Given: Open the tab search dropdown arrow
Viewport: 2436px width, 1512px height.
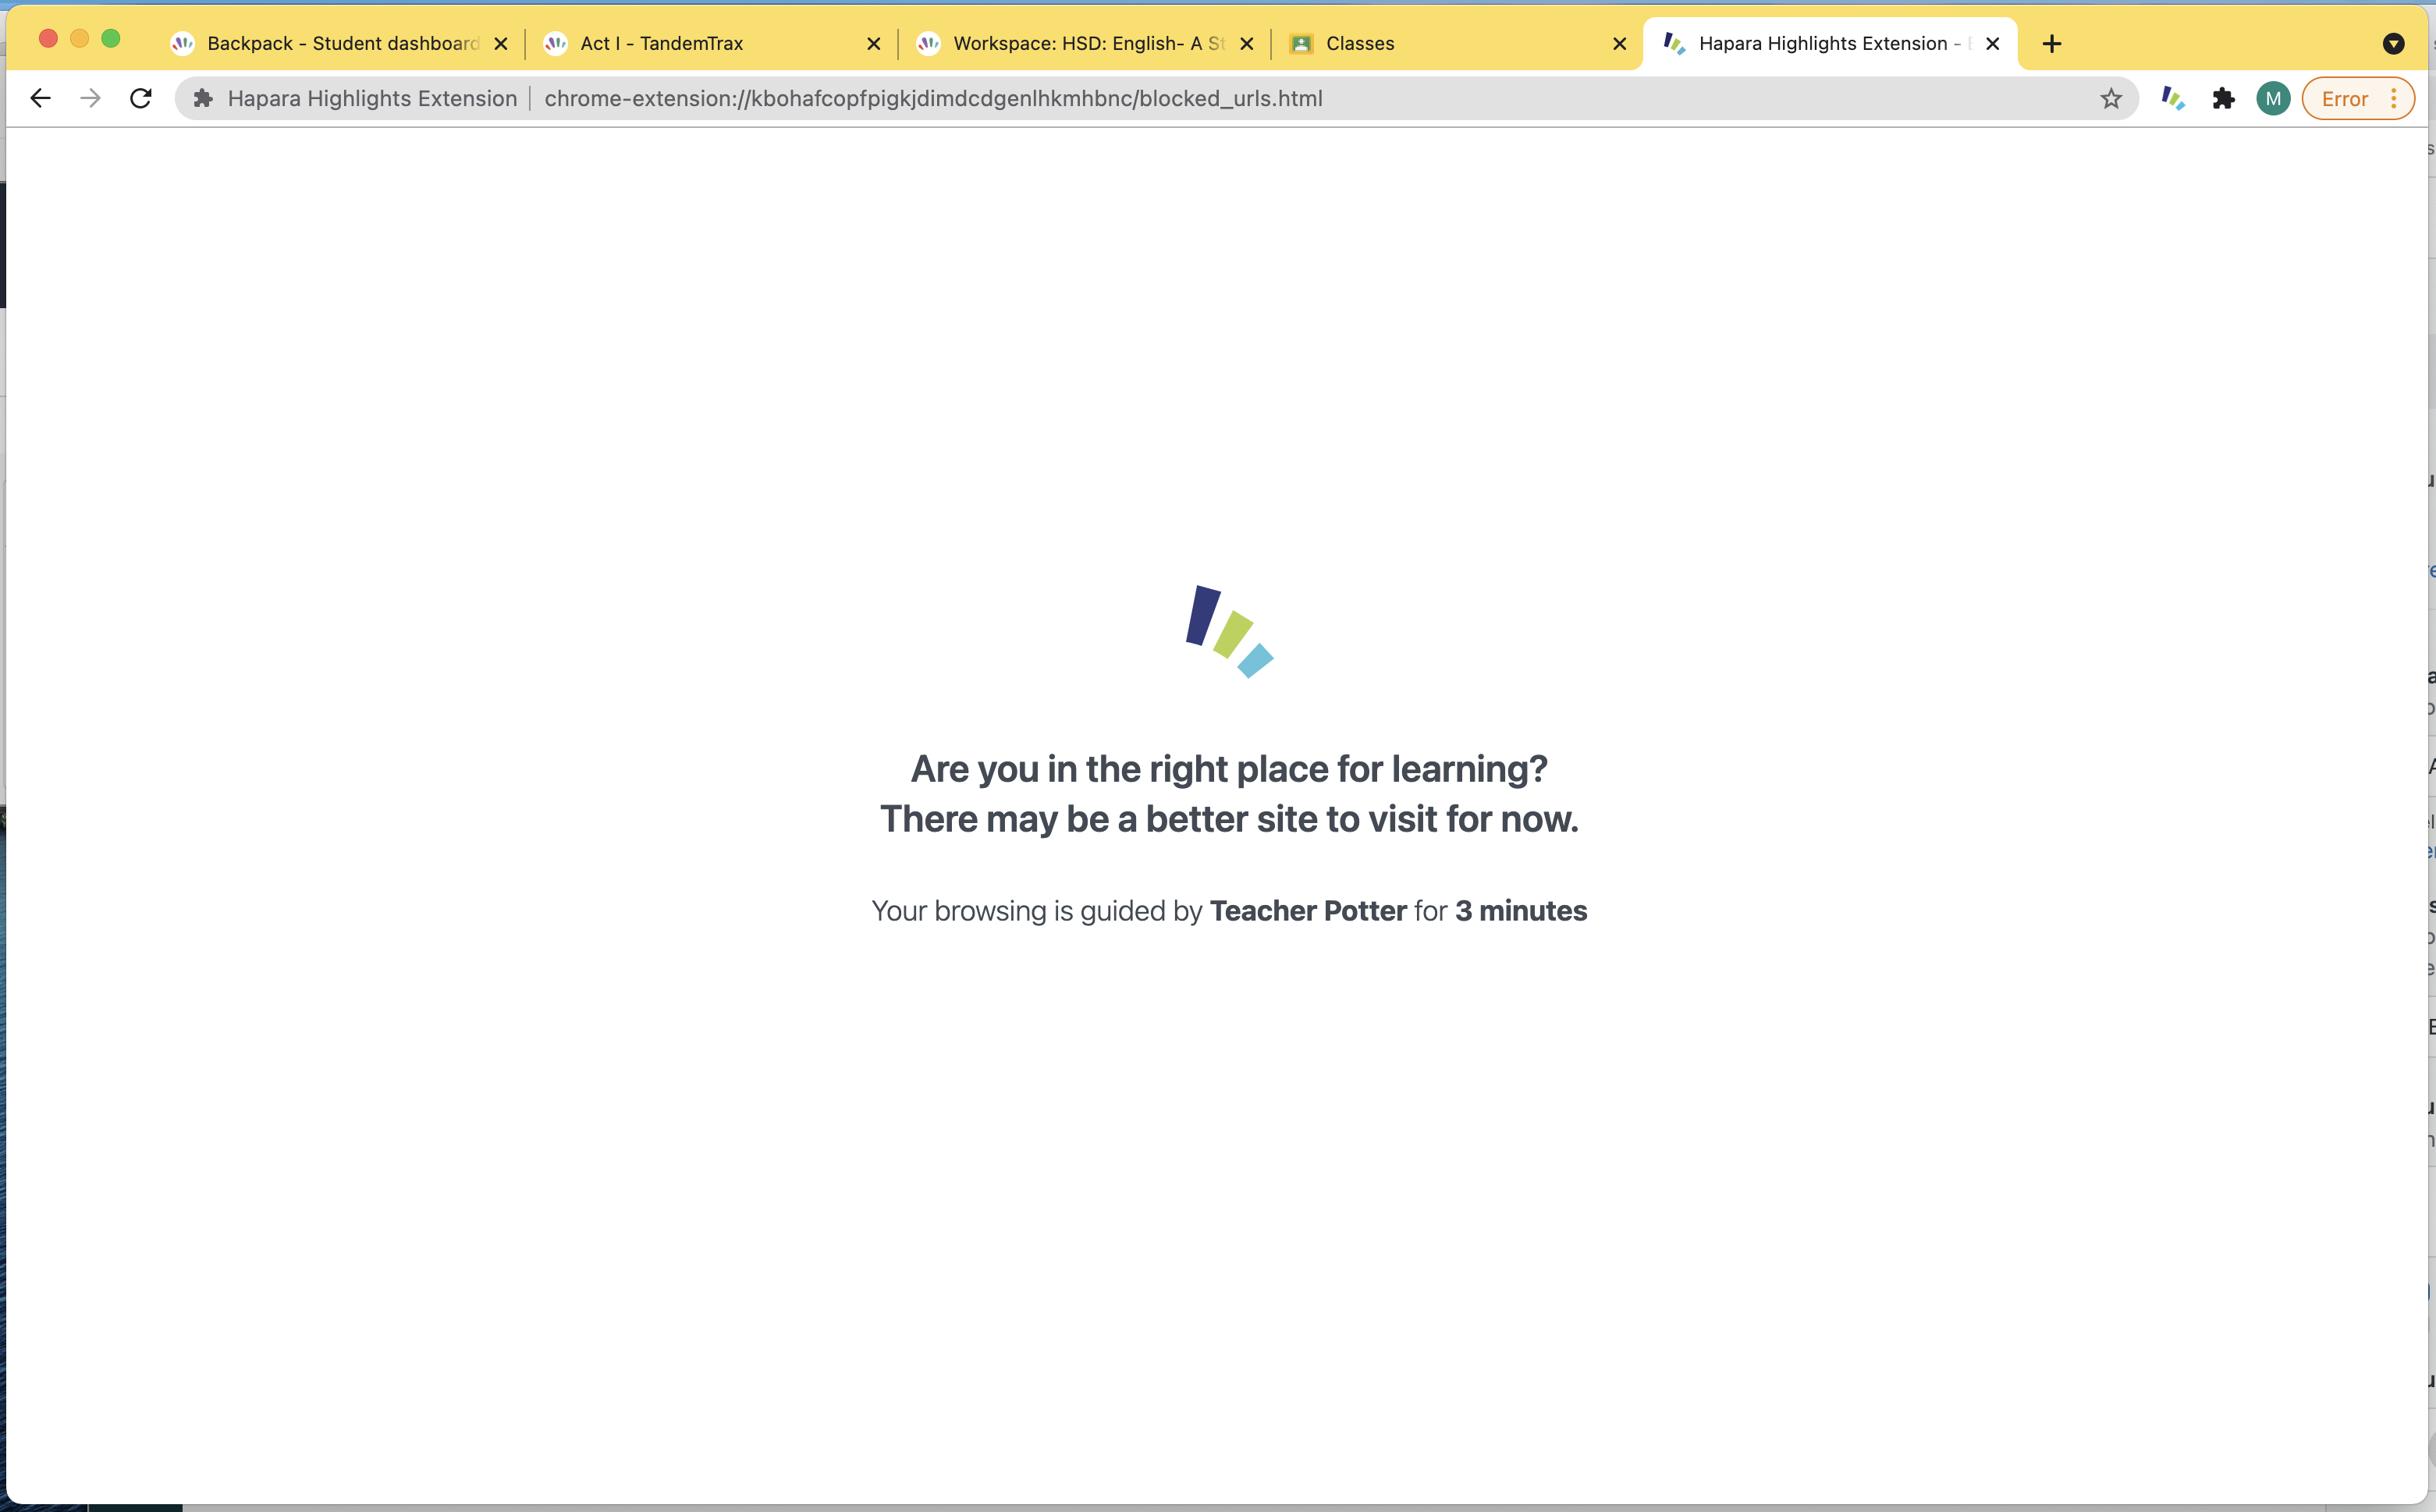Looking at the screenshot, I should click(x=2393, y=44).
